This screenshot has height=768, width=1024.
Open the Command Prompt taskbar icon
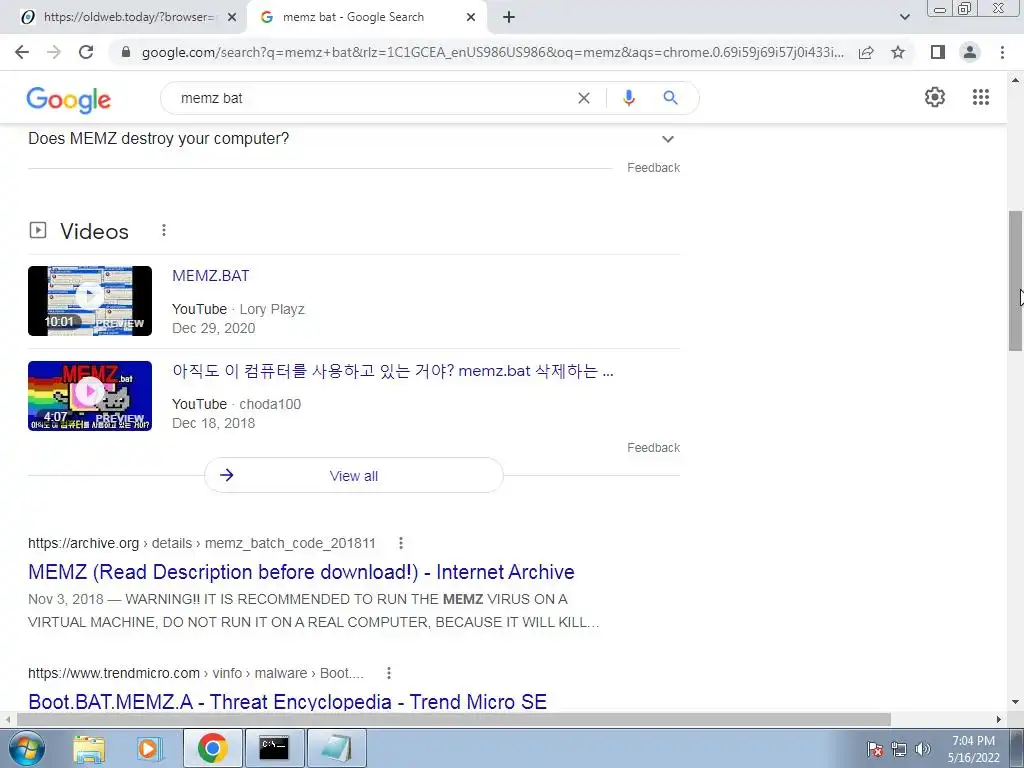click(x=274, y=748)
